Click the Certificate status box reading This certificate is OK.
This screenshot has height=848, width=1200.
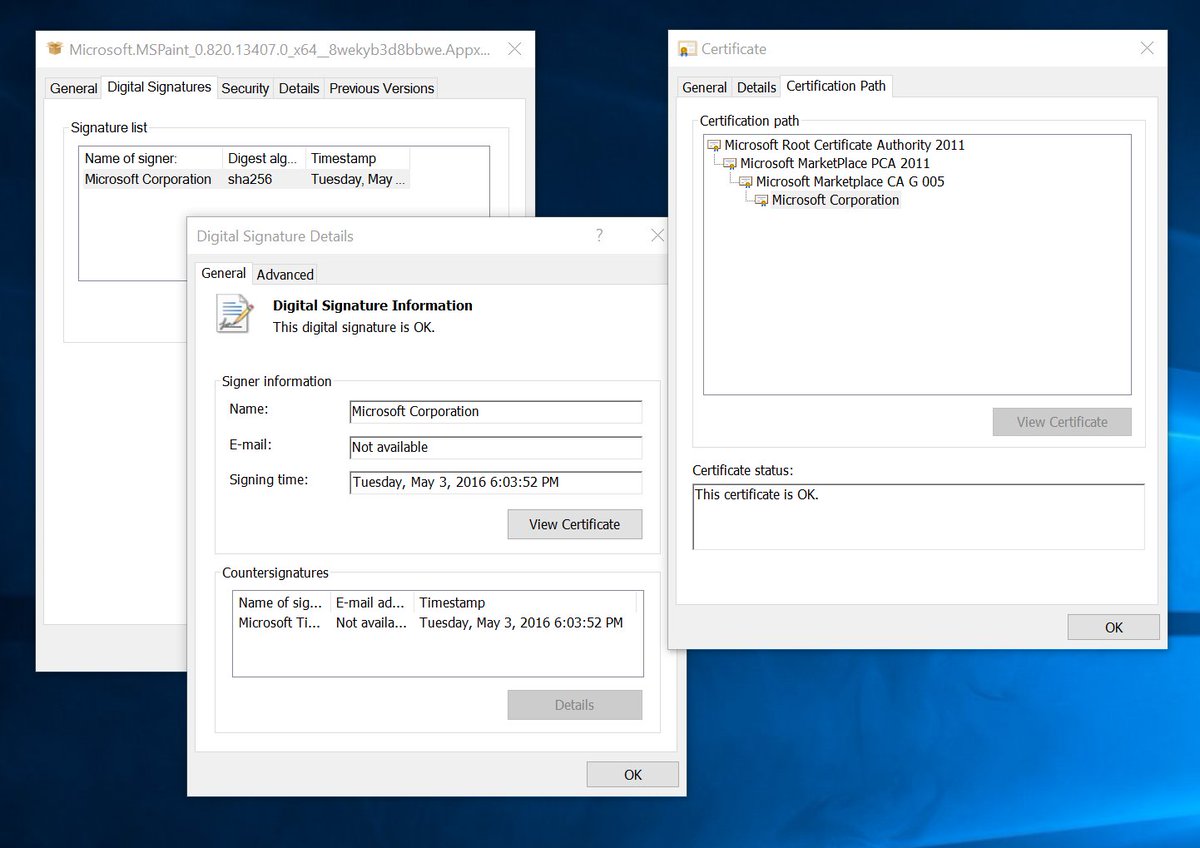click(918, 517)
